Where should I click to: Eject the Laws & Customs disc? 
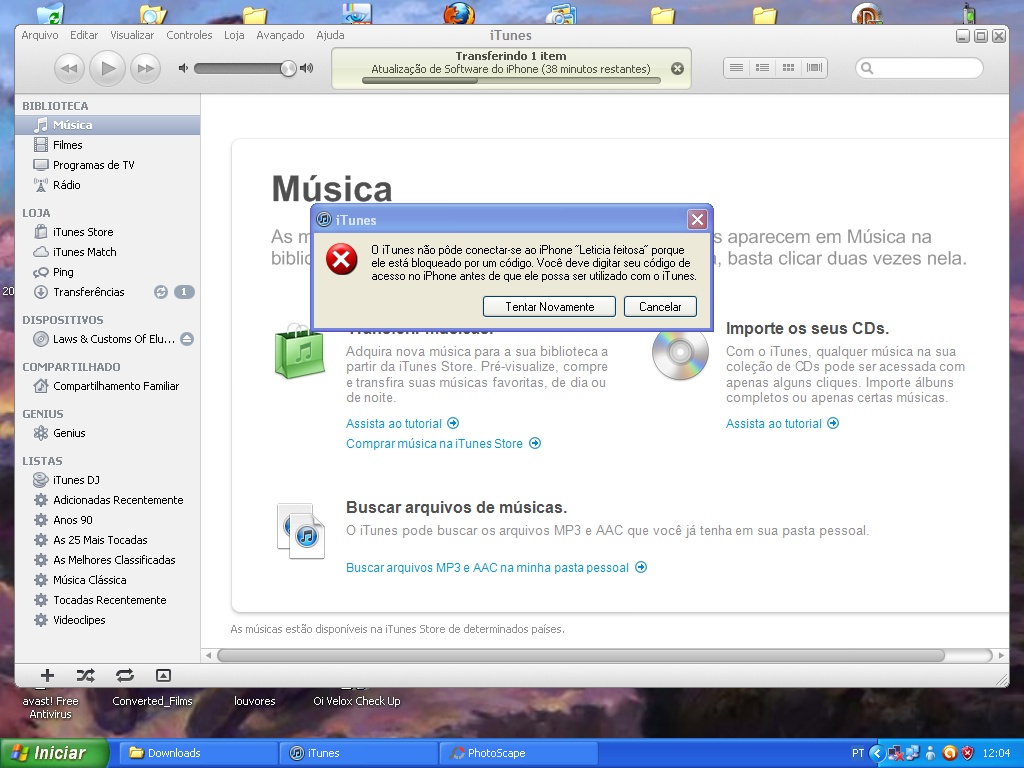click(187, 339)
